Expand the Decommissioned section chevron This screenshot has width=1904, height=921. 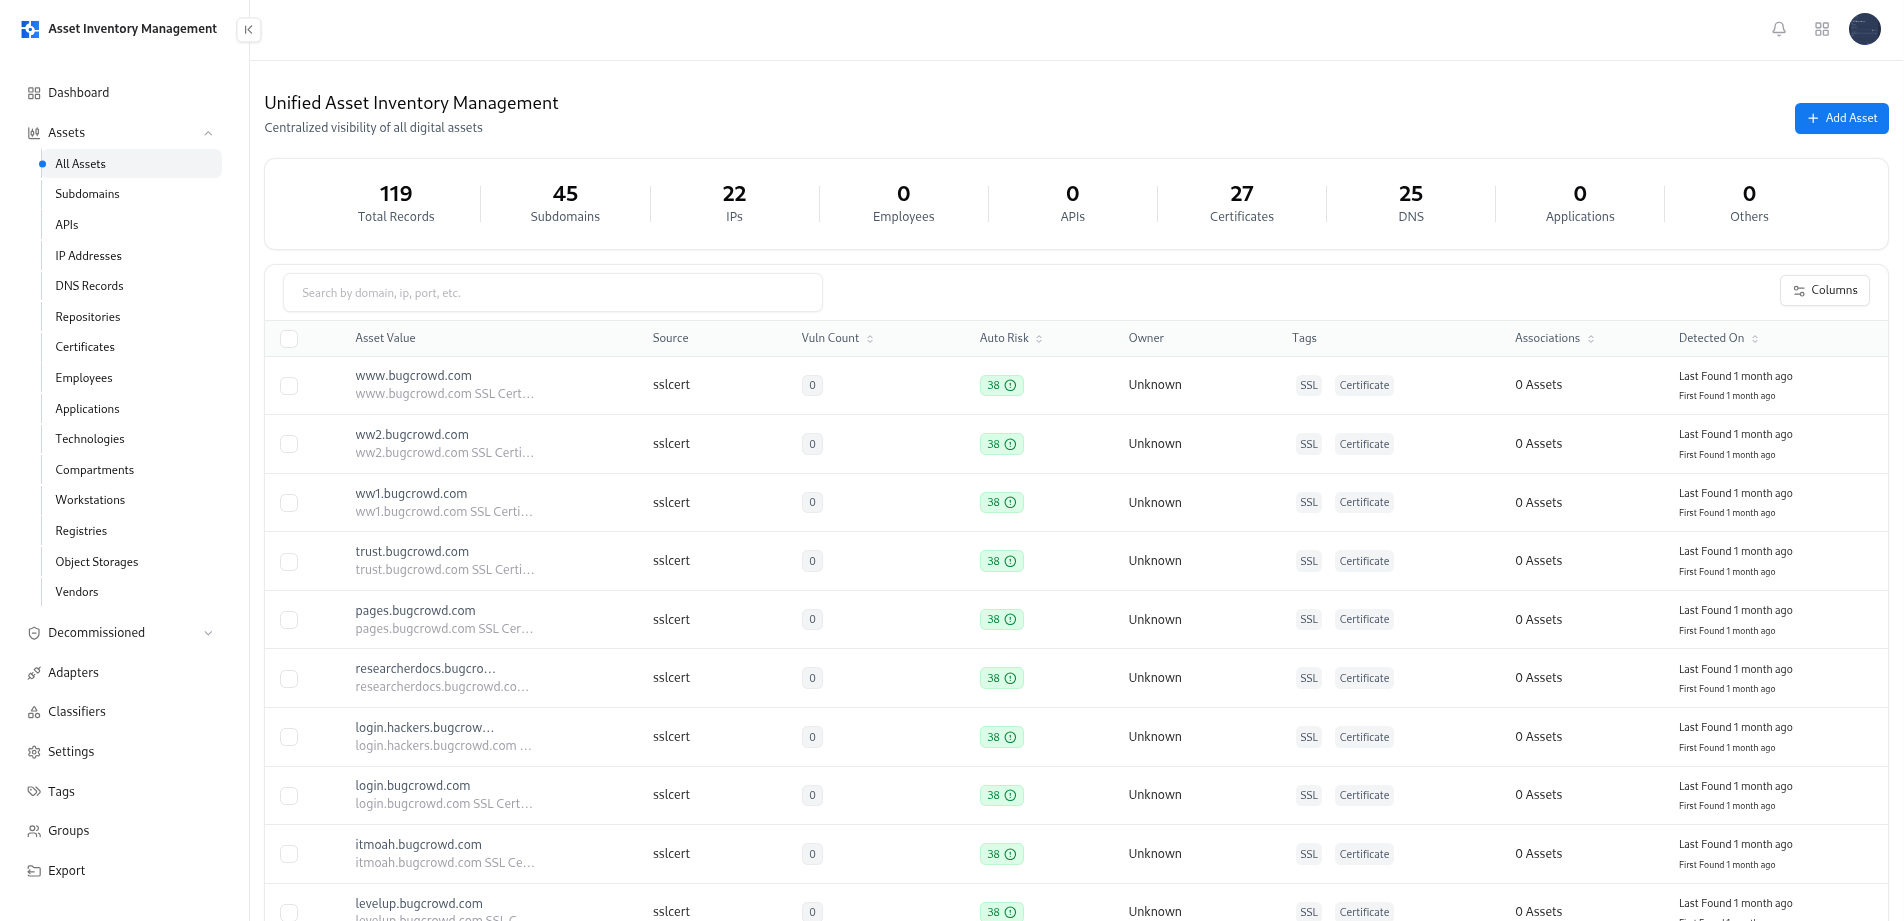tap(208, 633)
